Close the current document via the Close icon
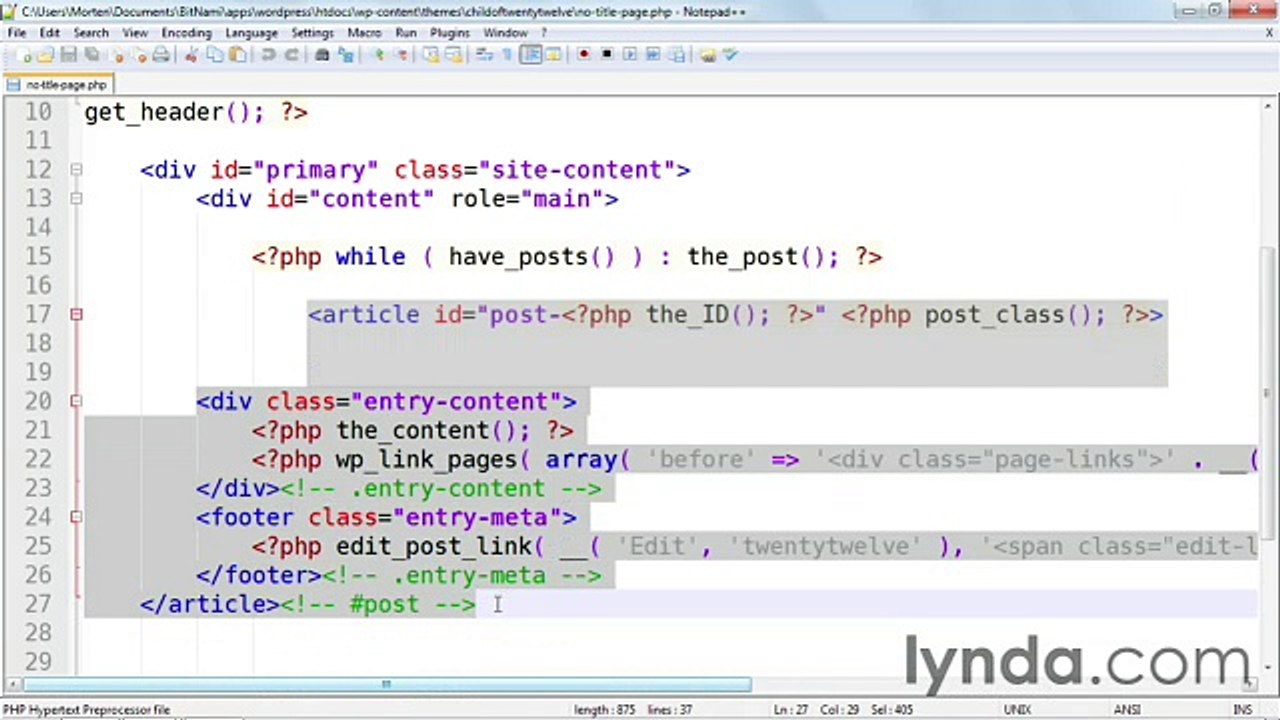1280x720 pixels. pos(118,55)
